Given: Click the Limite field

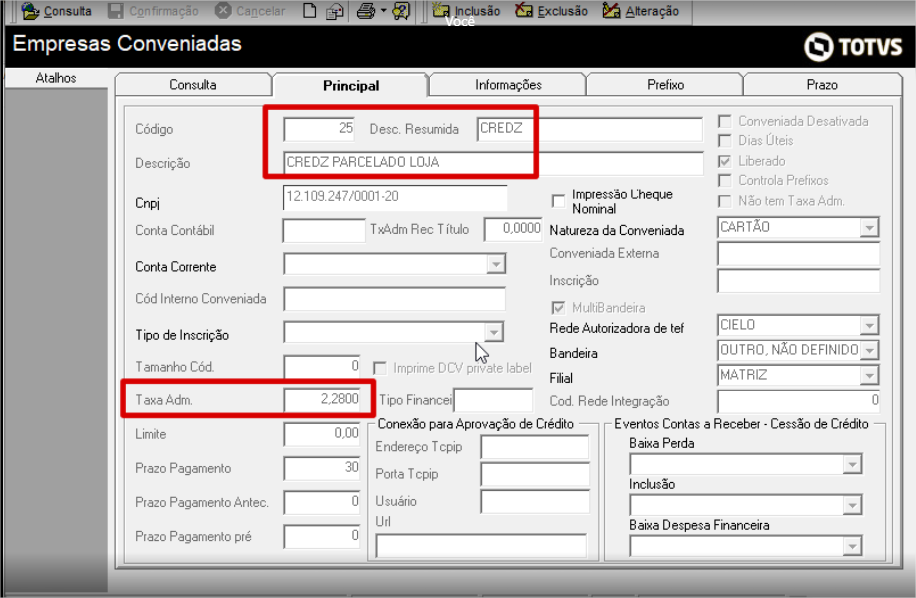Looking at the screenshot, I should pos(322,434).
